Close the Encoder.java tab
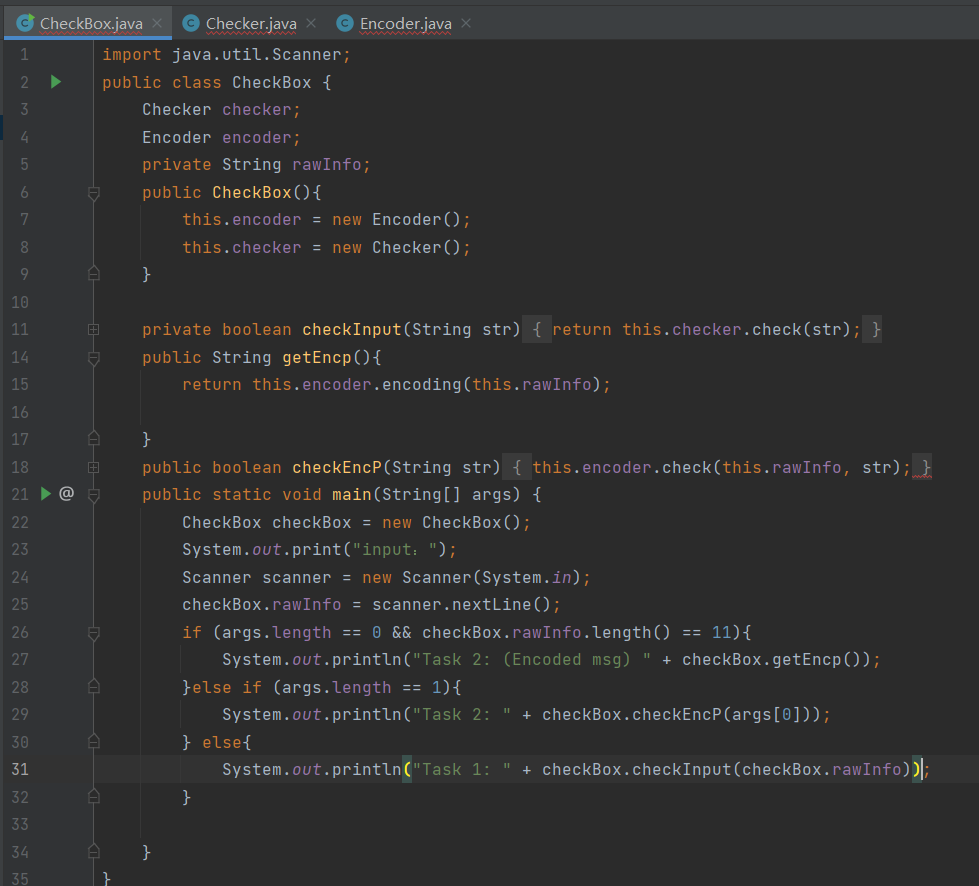Image resolution: width=979 pixels, height=886 pixels. tap(466, 22)
